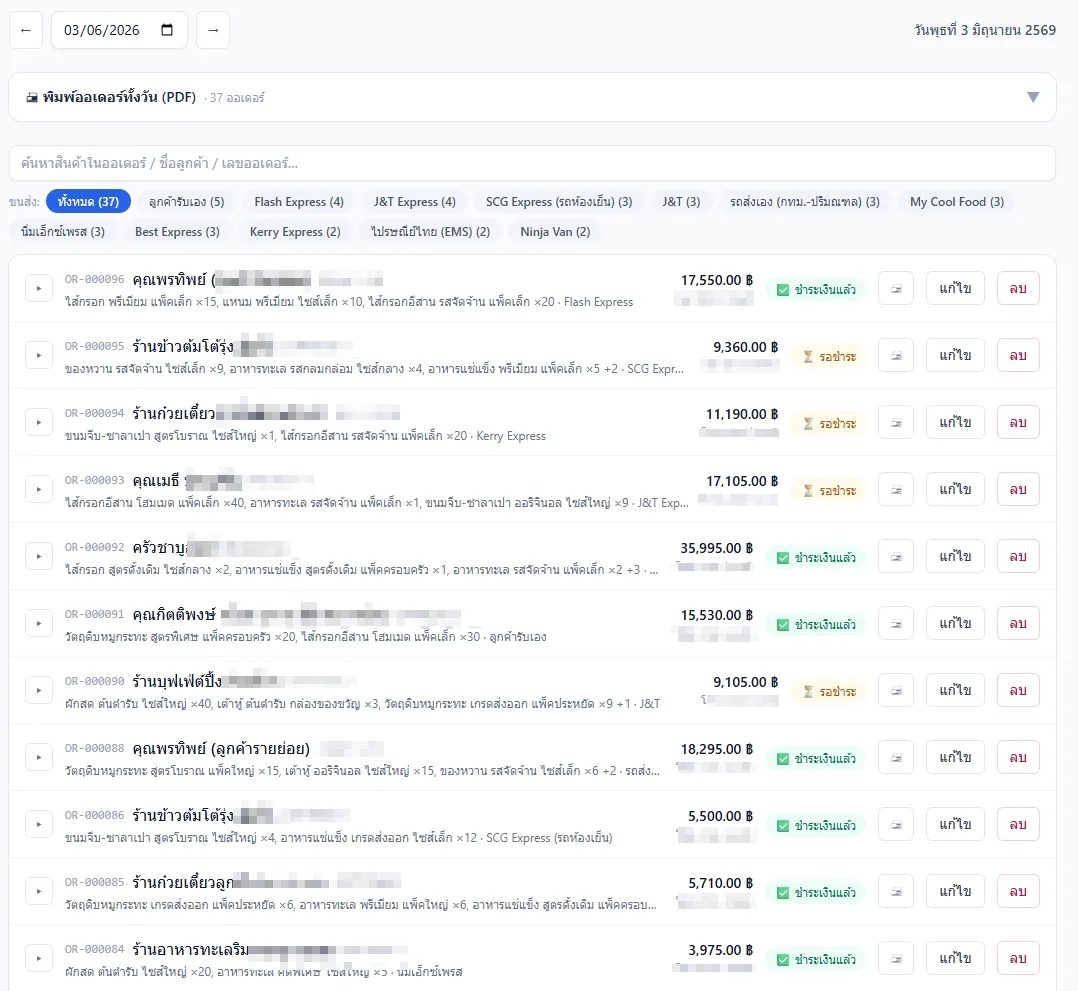The image size is (1078, 991).
Task: Print order OR-000090 via printer icon
Action: (896, 690)
